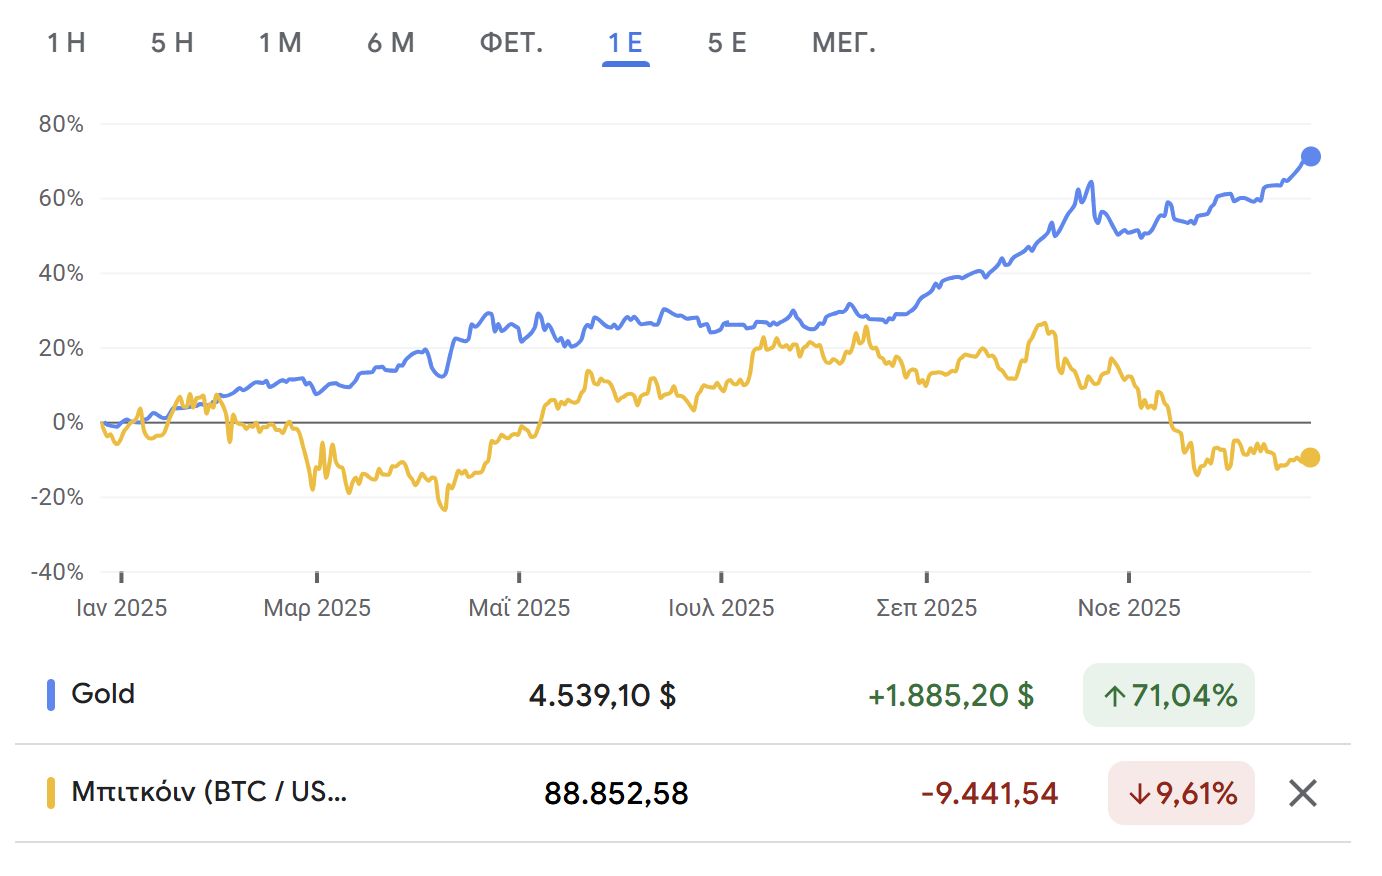
Task: Show the ΦΕΤ. year-to-date chart
Action: (510, 43)
